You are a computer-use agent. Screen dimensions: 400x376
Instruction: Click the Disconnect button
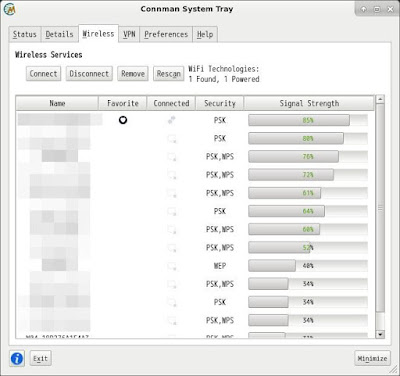(89, 74)
